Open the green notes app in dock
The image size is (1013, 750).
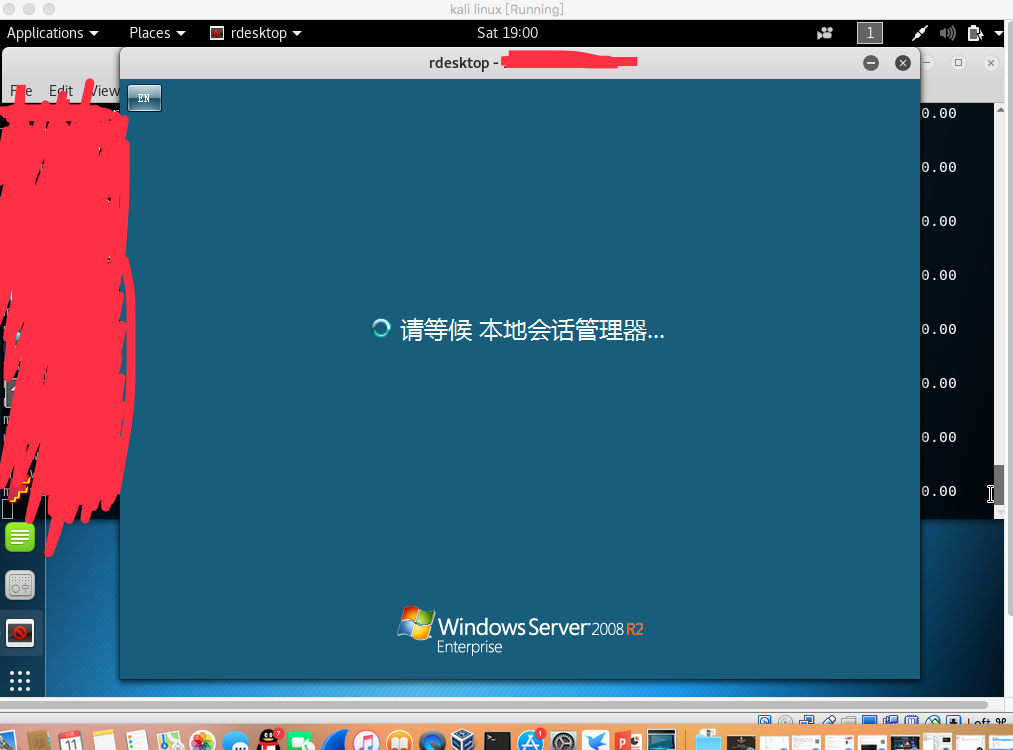20,537
